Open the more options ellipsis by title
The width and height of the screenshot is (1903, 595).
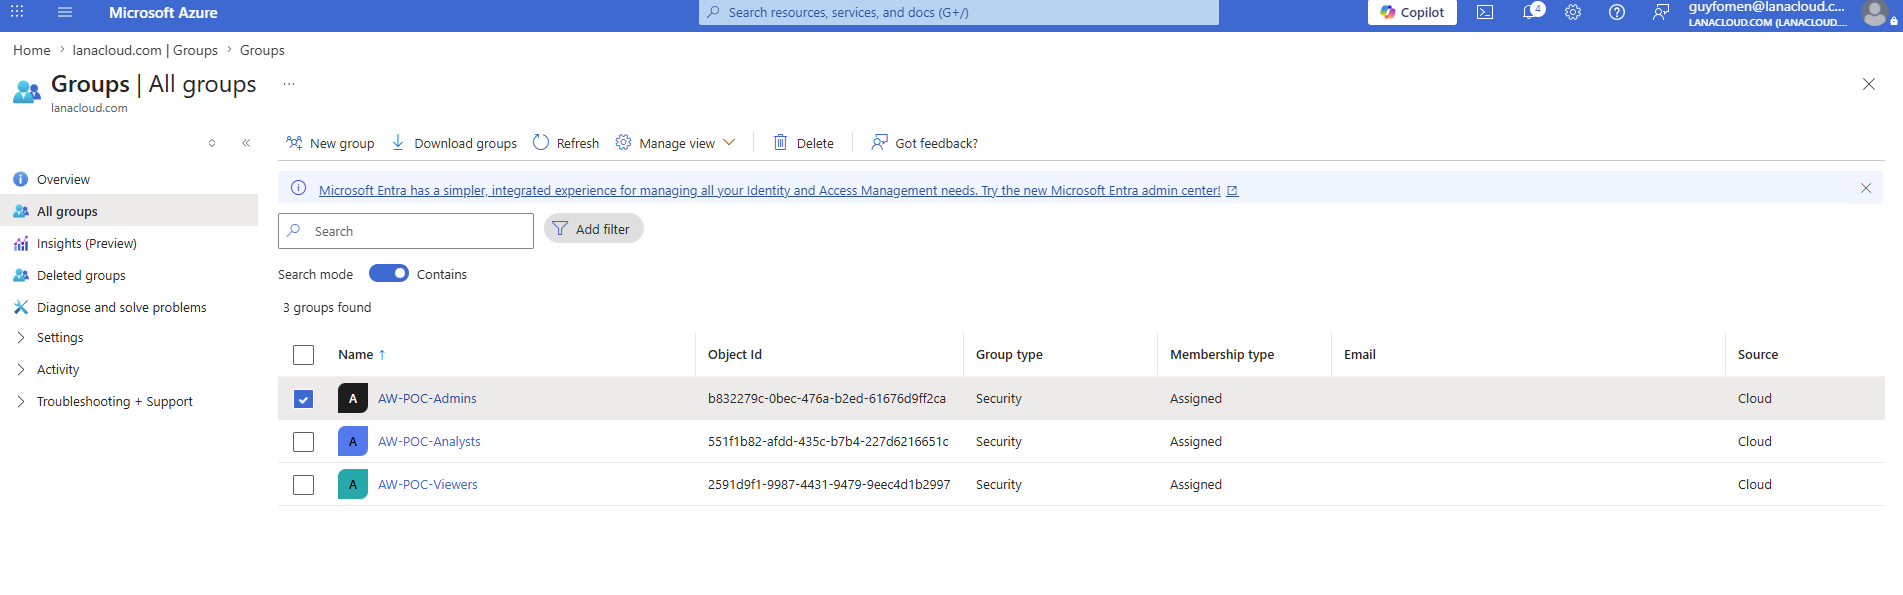click(289, 84)
